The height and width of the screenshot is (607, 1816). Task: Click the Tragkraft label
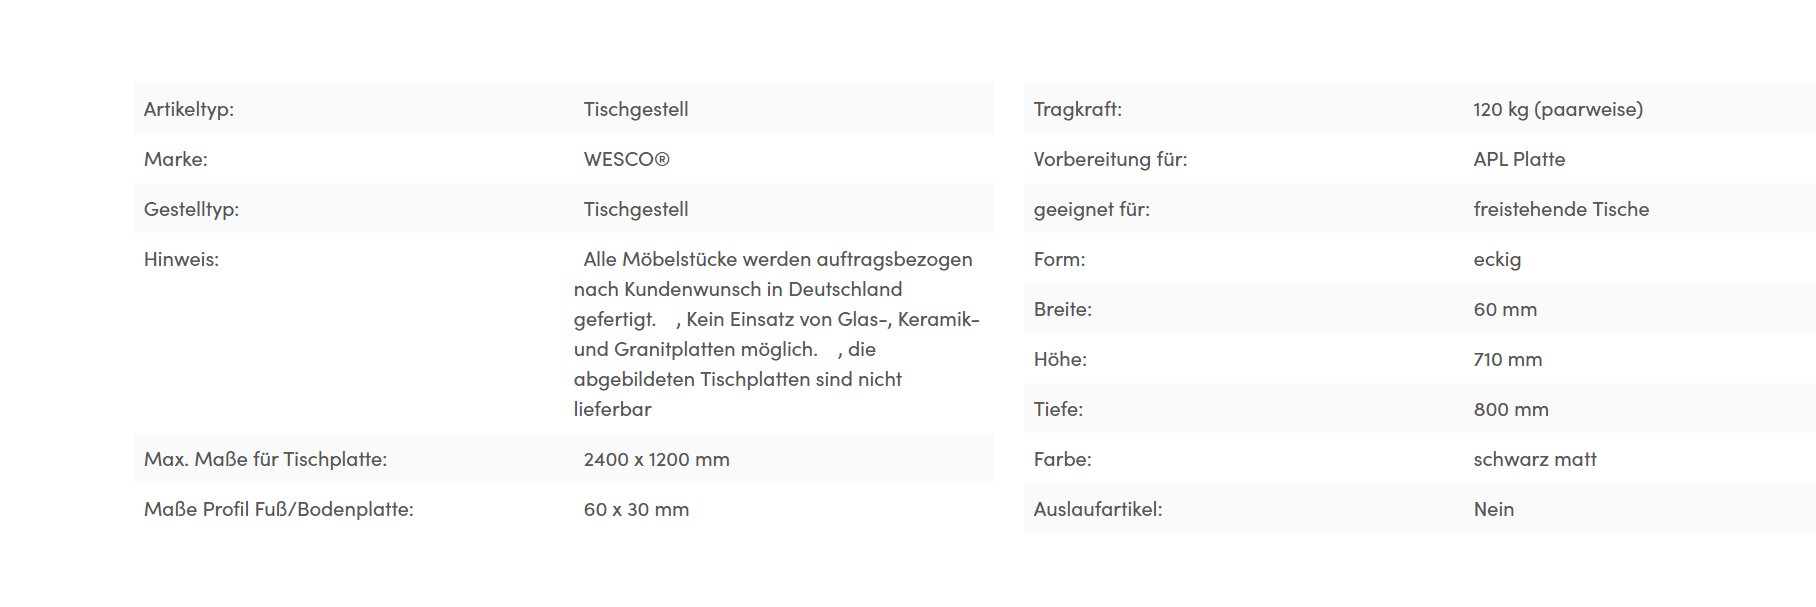tap(1078, 109)
